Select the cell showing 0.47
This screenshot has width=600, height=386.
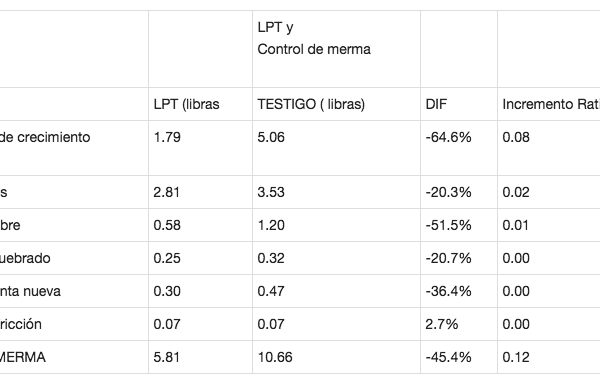coord(336,291)
